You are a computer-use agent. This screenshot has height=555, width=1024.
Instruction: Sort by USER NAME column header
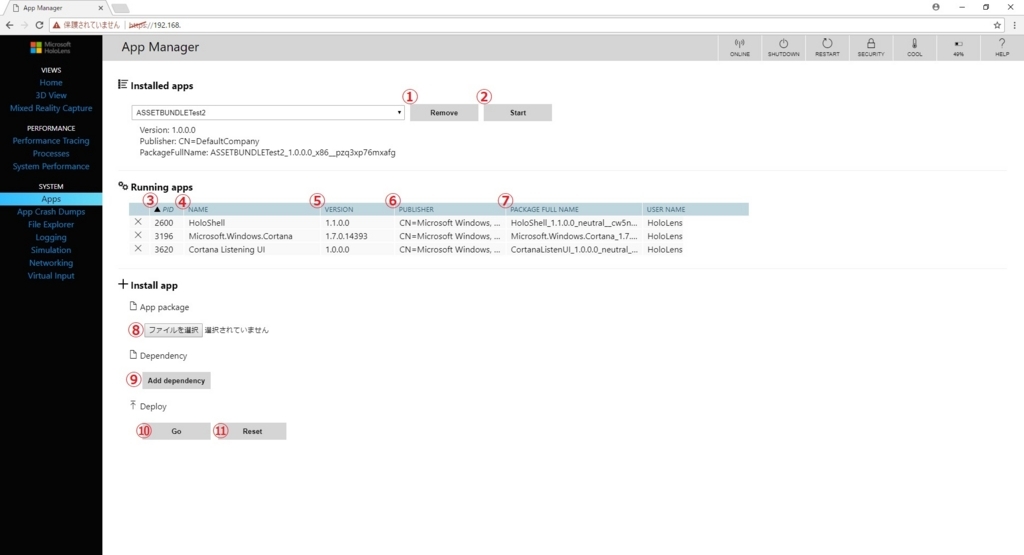point(665,210)
